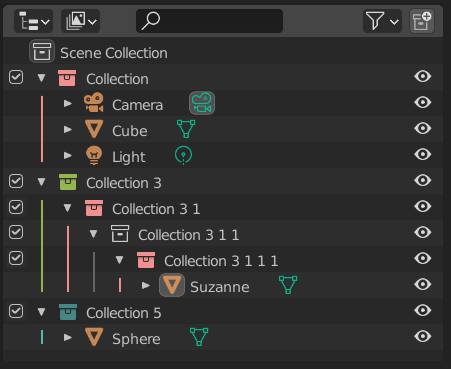Open the filter options dropdown

tap(382, 21)
